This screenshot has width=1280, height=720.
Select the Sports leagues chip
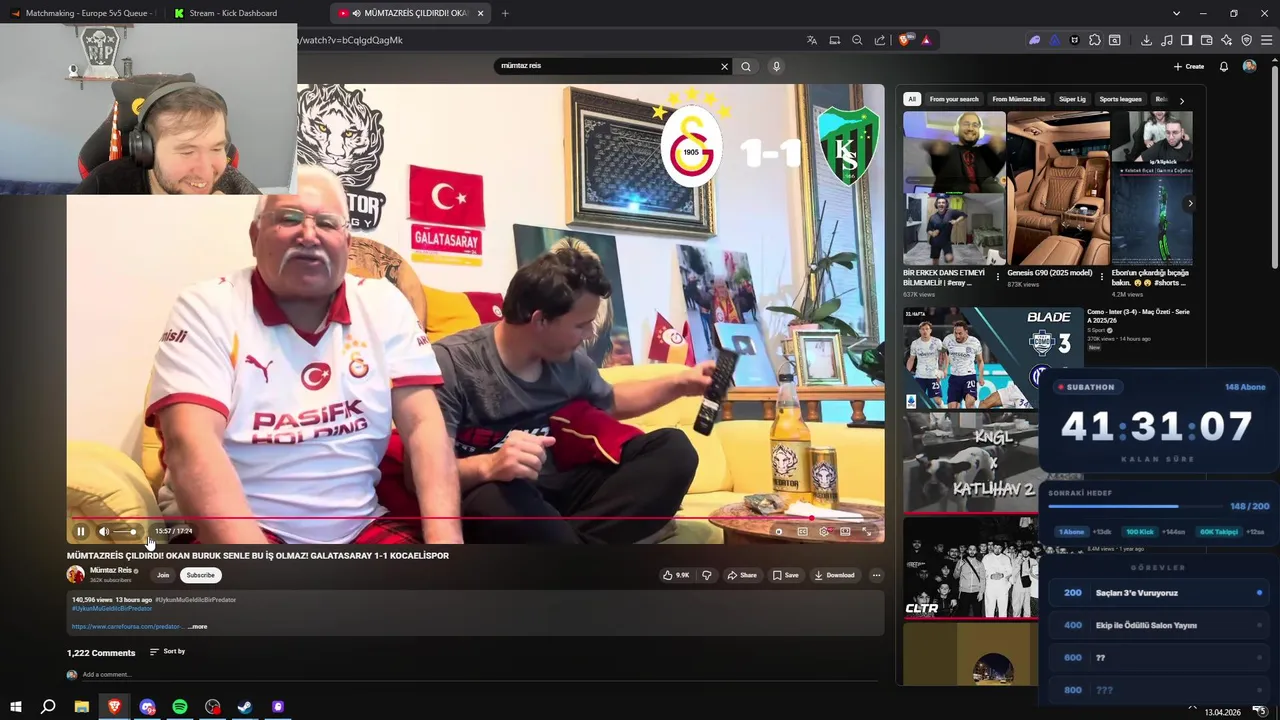click(1120, 99)
